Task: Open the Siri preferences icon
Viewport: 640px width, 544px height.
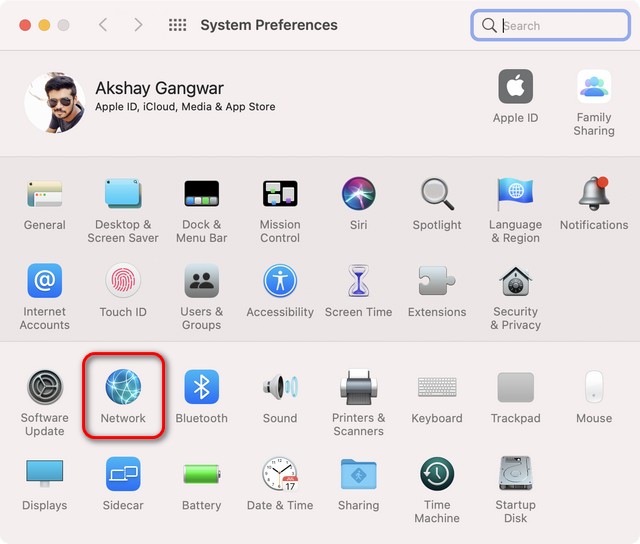Action: [358, 194]
